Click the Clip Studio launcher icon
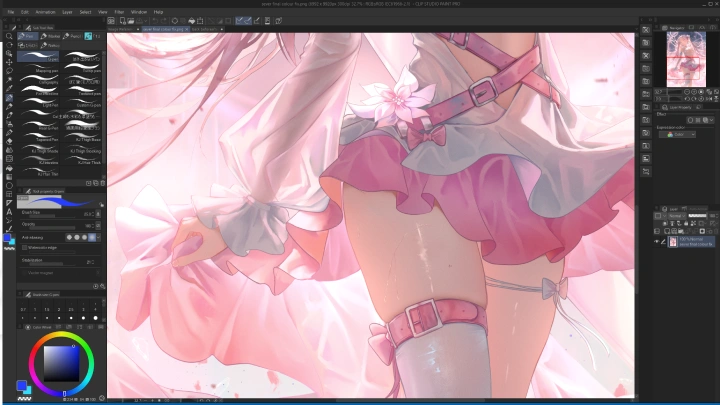The height and width of the screenshot is (405, 720). point(111,21)
